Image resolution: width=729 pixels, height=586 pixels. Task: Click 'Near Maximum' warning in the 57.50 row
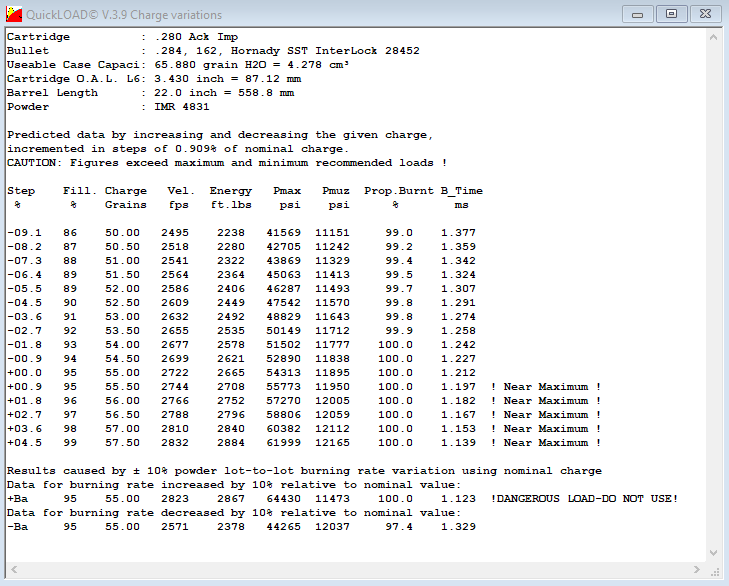[546, 443]
